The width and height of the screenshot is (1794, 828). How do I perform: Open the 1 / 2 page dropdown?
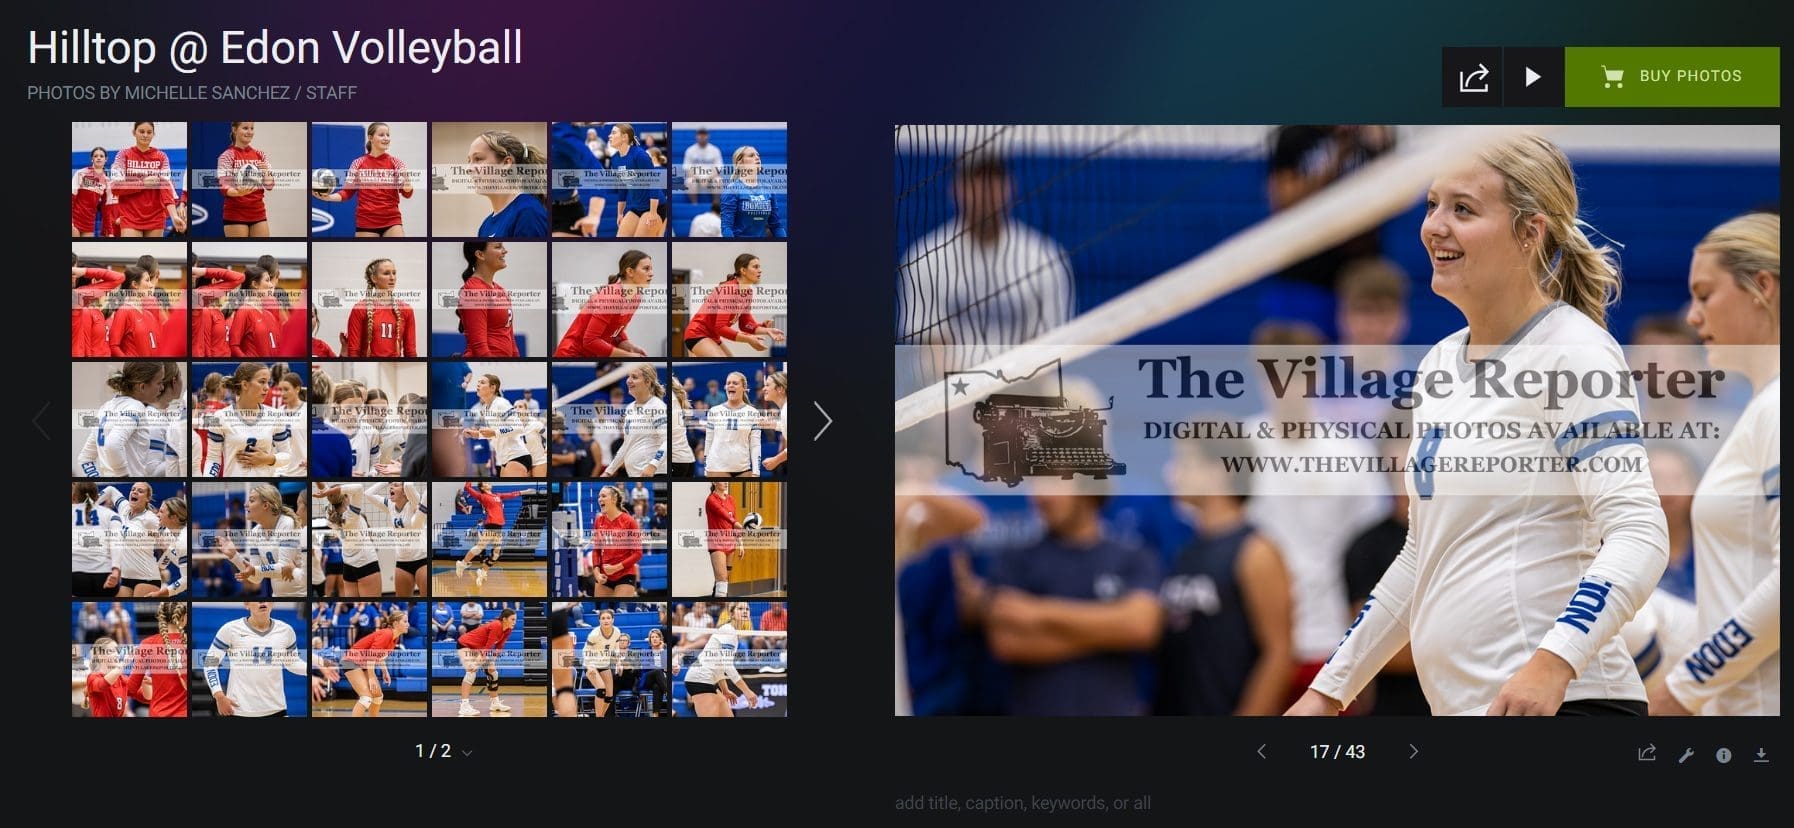point(443,751)
